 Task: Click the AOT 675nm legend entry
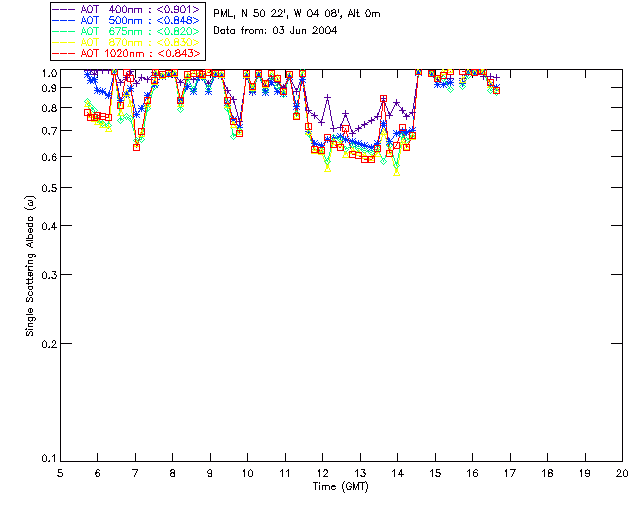[x=127, y=31]
